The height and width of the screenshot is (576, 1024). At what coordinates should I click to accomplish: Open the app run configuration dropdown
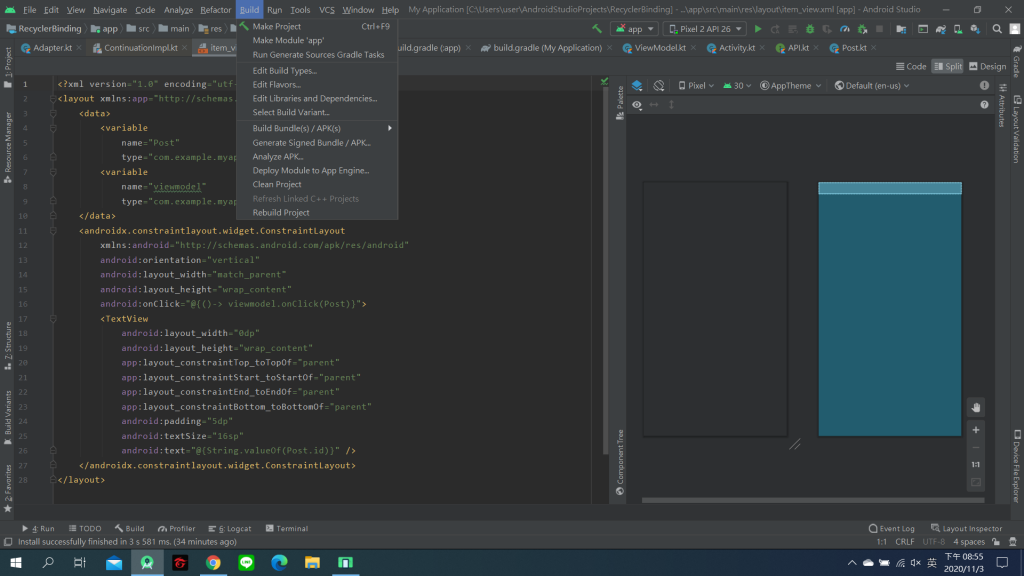click(634, 29)
